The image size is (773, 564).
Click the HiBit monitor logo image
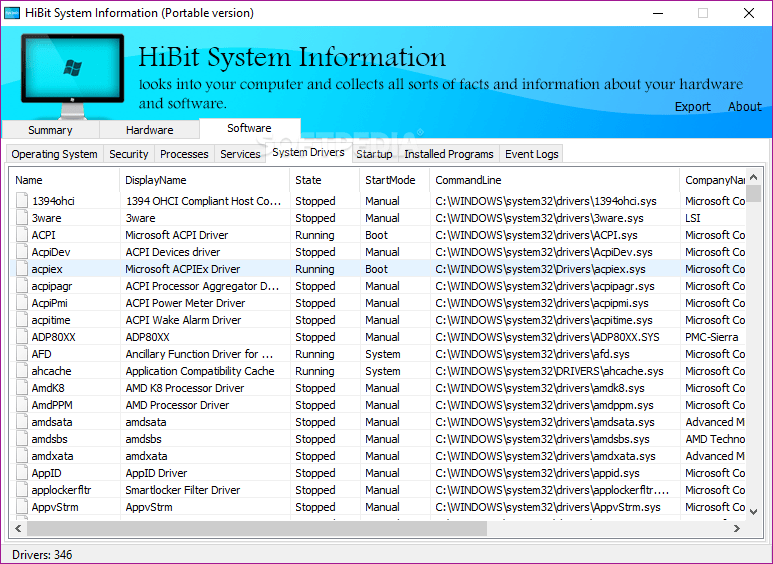coord(72,76)
